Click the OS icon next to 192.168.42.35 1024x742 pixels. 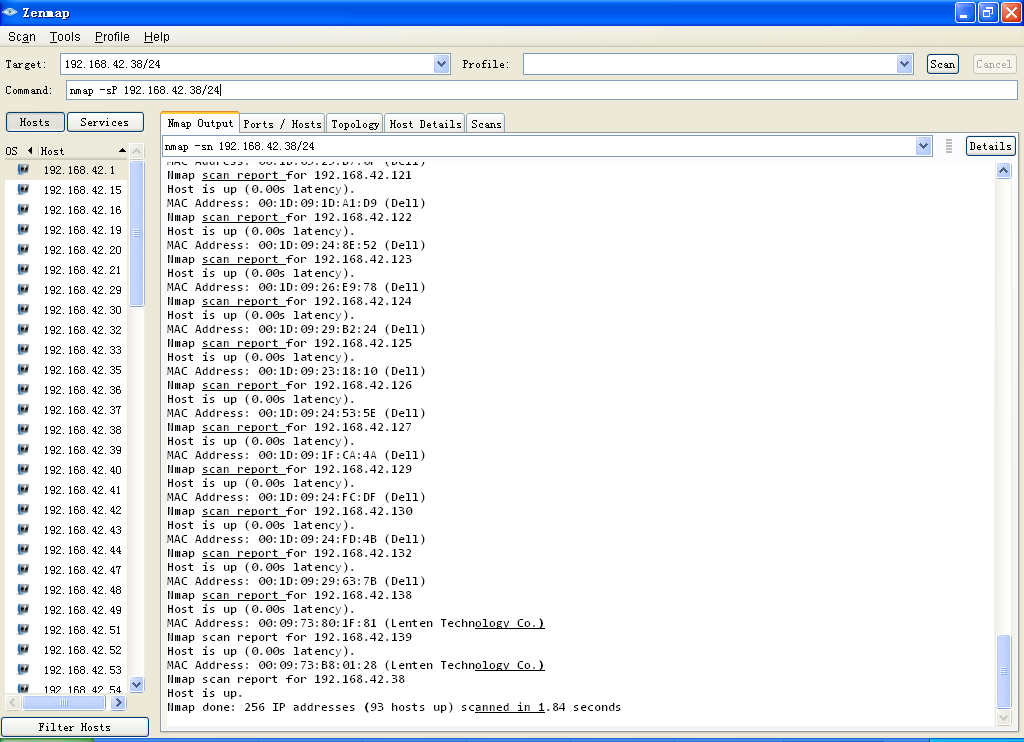click(x=23, y=370)
